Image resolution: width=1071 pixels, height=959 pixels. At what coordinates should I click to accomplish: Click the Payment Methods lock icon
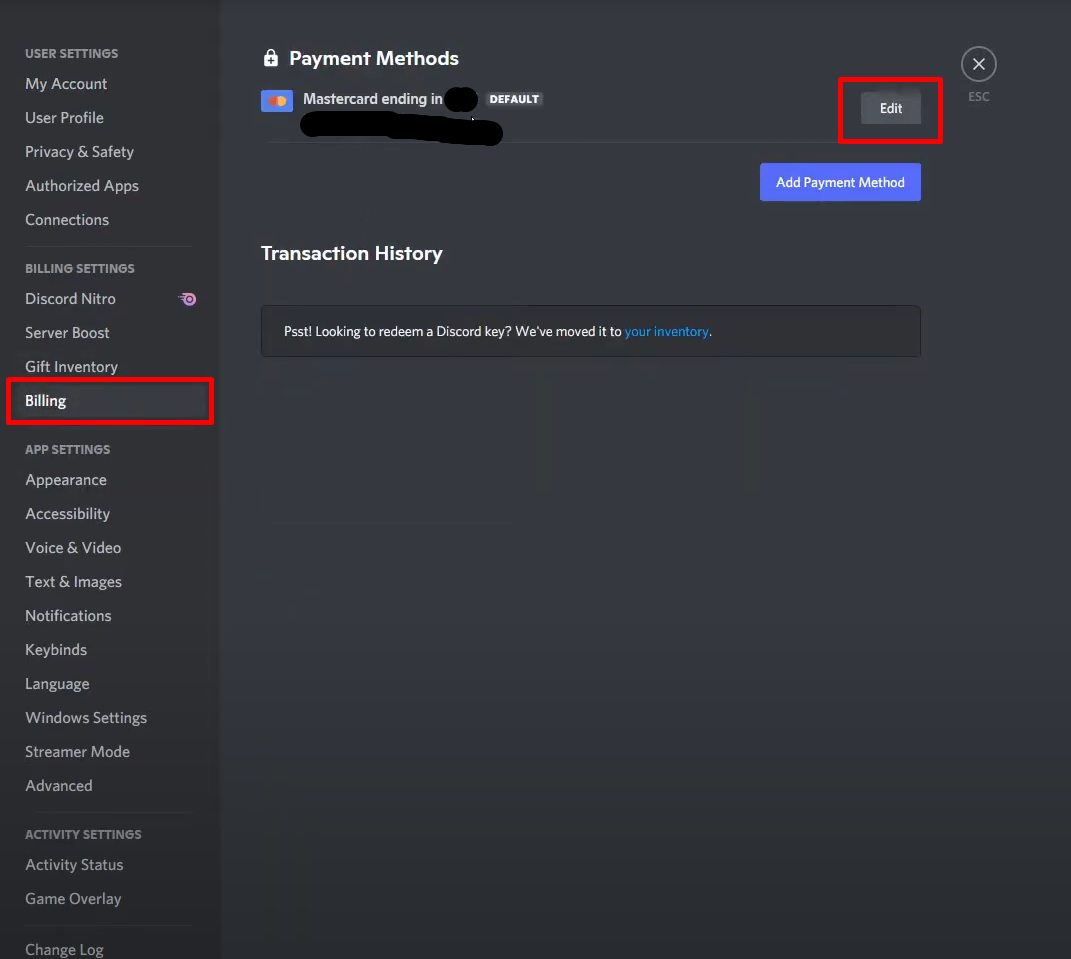tap(271, 58)
